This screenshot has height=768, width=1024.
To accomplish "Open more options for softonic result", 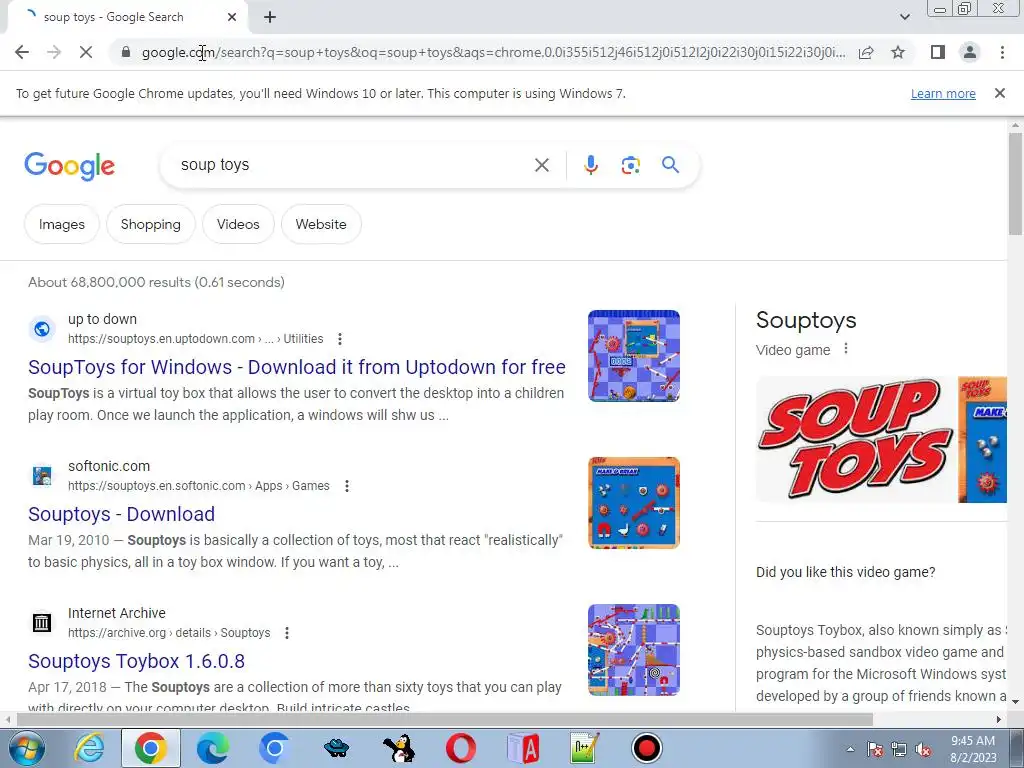I will (x=347, y=486).
